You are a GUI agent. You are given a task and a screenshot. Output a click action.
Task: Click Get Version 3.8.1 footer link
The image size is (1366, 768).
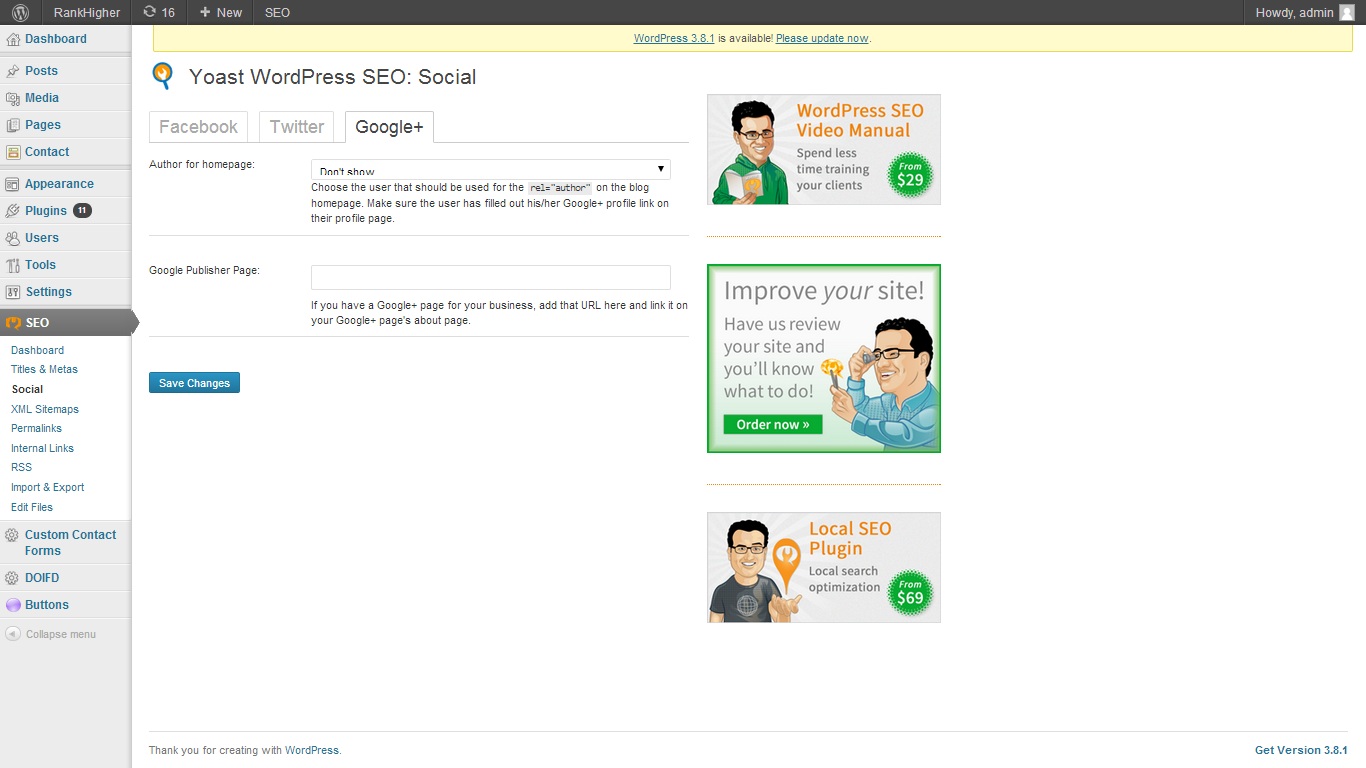pos(1301,750)
